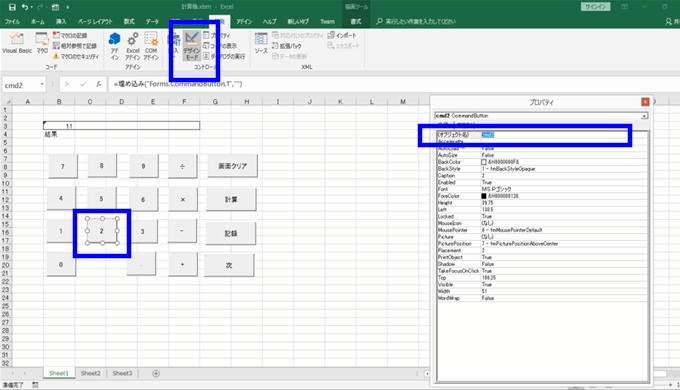Screen dimensions: 680x390
Task: Click the 画面クリア button on the sheet
Action: click(x=232, y=166)
